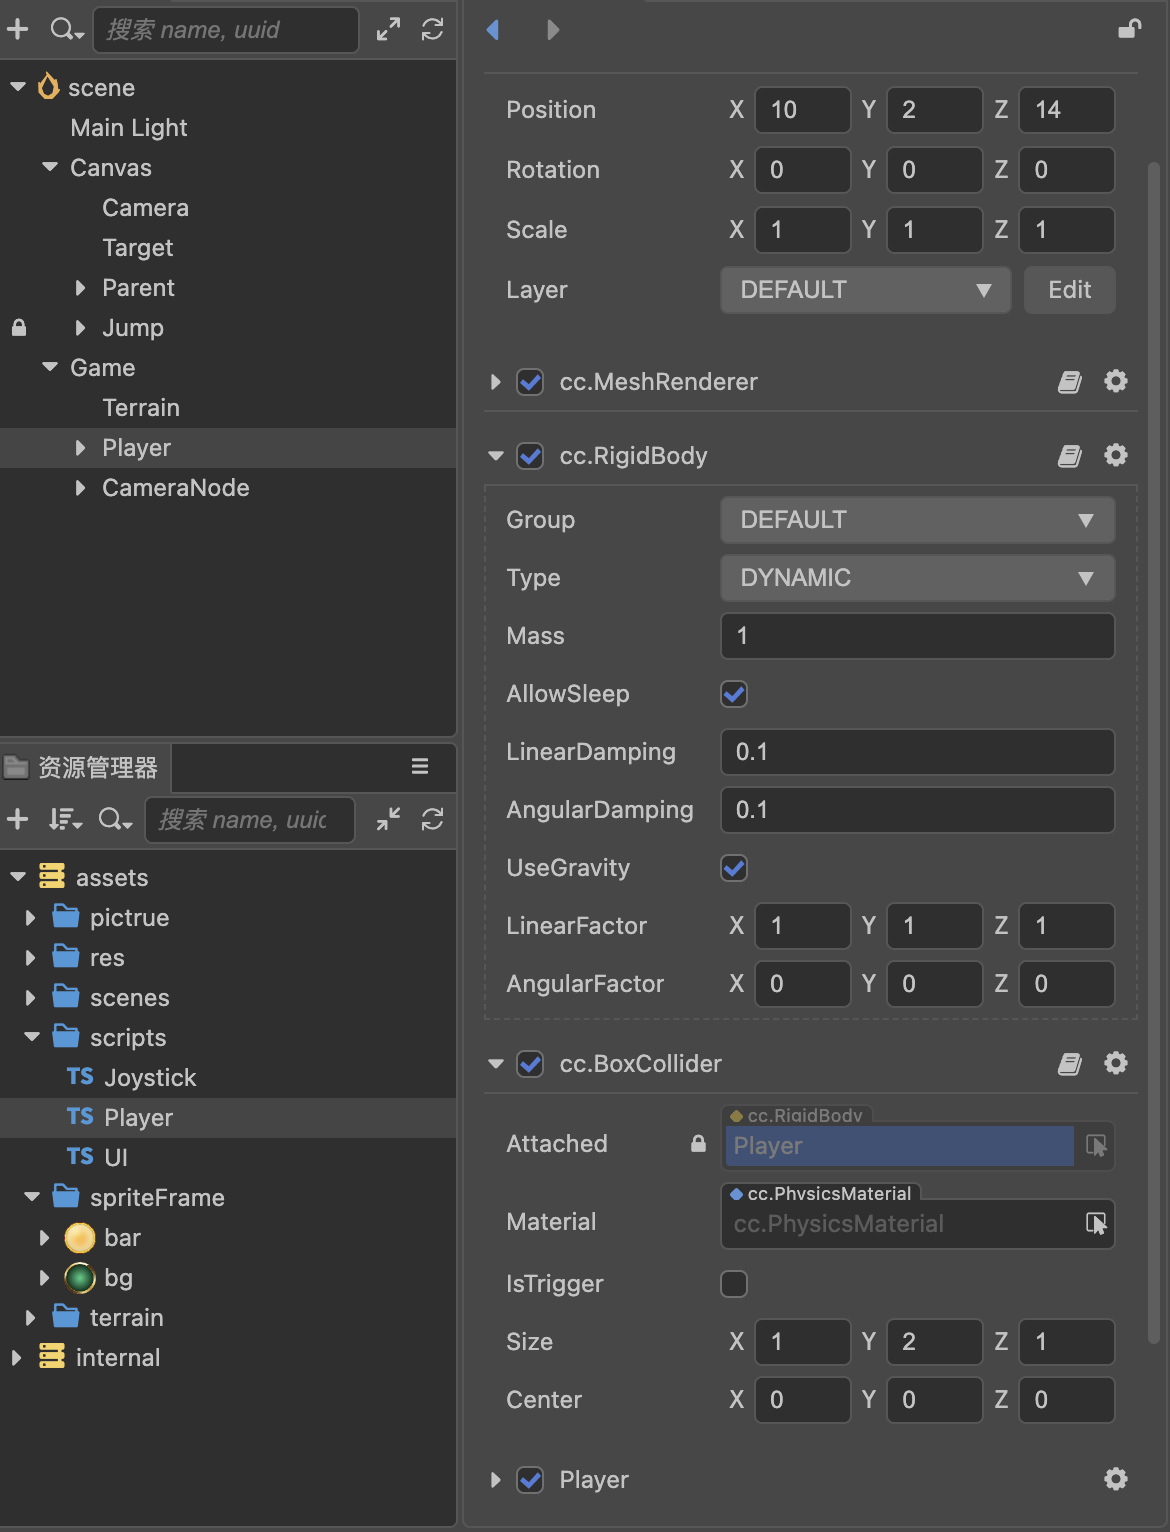Click the Mass input field

917,636
